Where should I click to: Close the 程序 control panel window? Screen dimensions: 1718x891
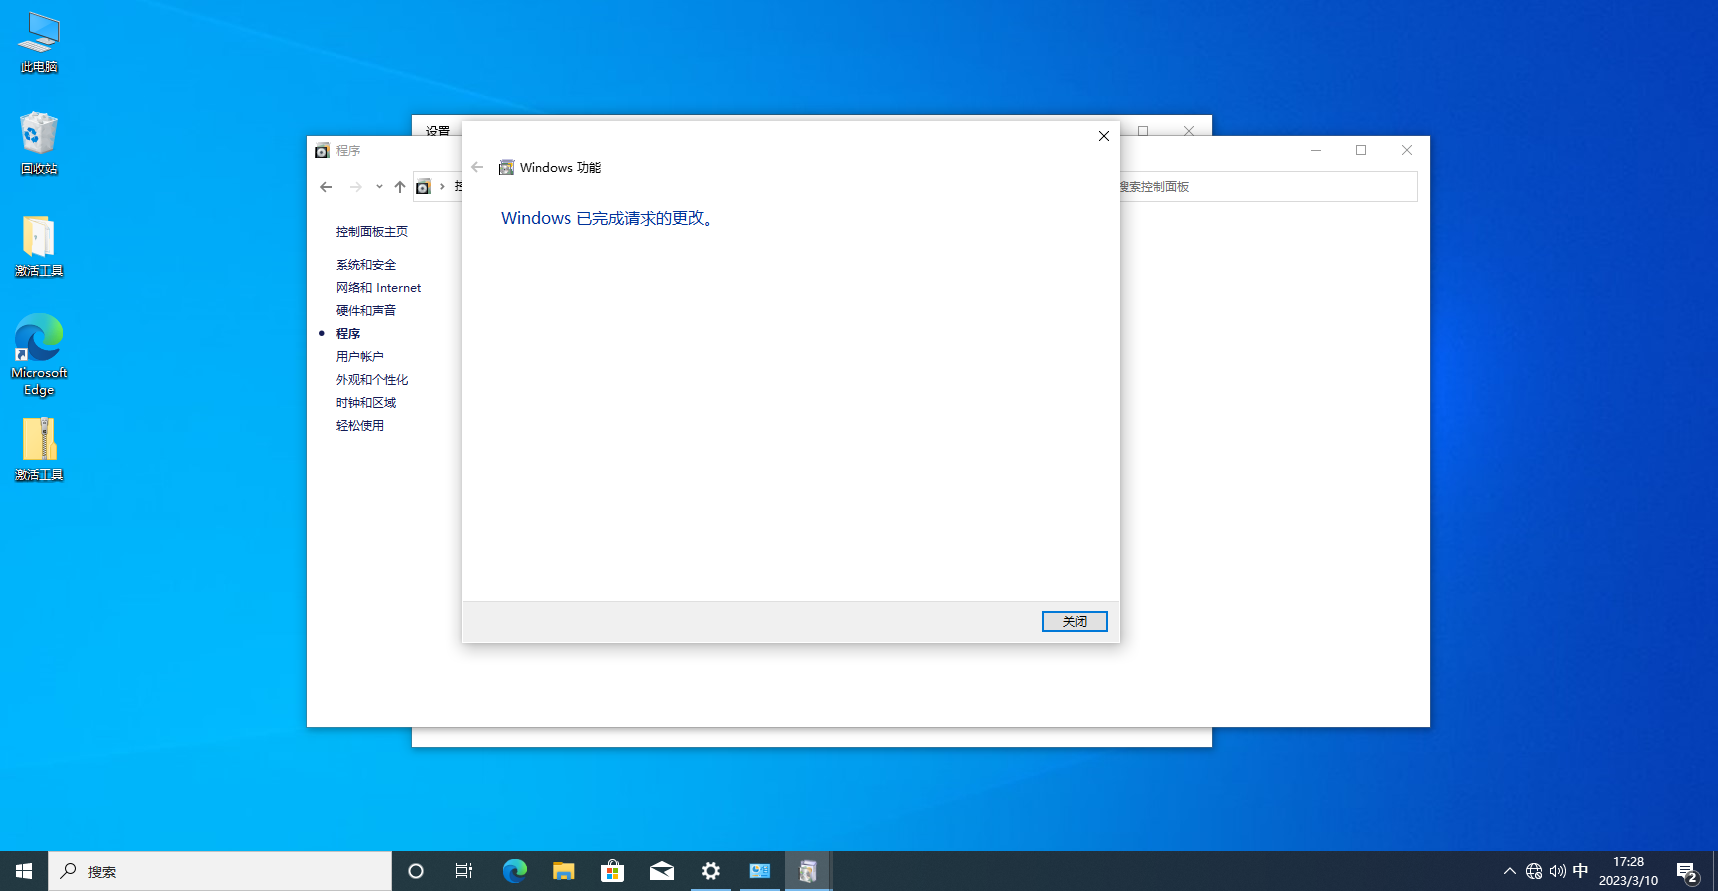1407,150
